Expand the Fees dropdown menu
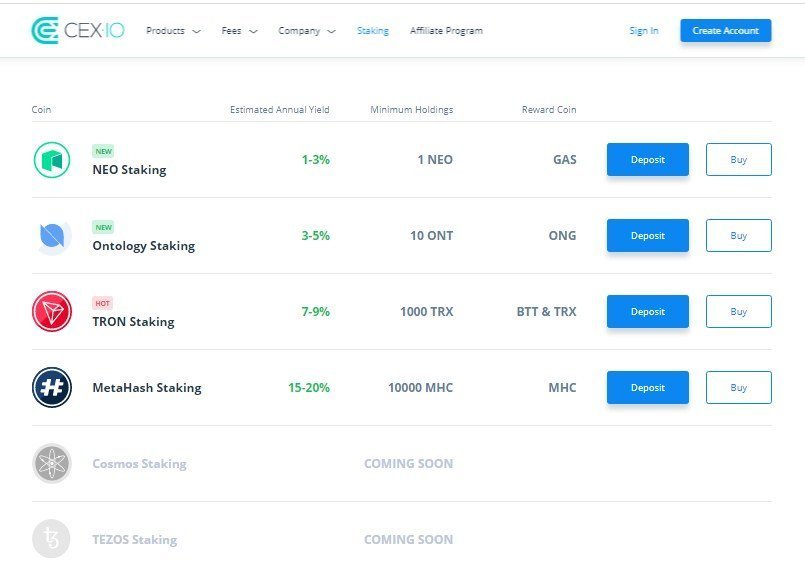The width and height of the screenshot is (805, 569). (x=239, y=31)
